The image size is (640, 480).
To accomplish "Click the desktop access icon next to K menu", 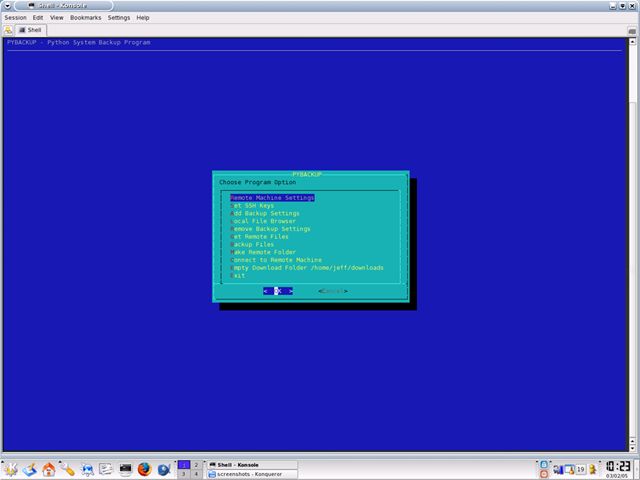I will pos(29,469).
